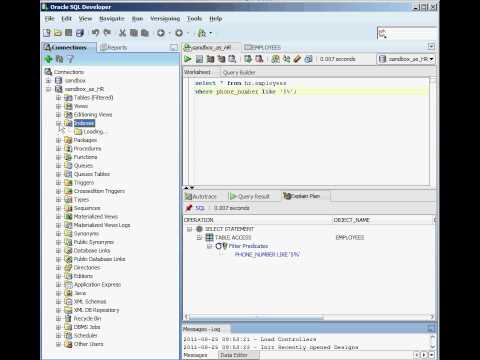Select the Procedures tree node
This screenshot has width=480, height=360.
(87, 149)
